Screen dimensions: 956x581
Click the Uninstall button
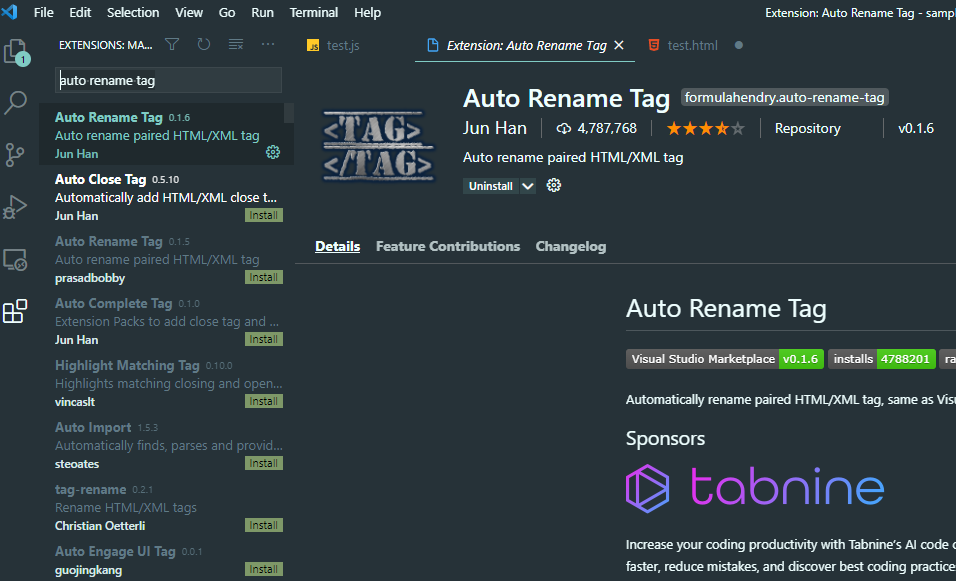491,186
